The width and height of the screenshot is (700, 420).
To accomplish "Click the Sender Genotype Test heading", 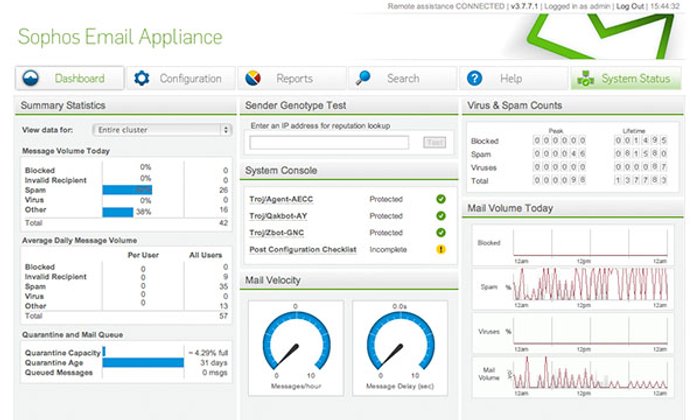I will coord(295,105).
